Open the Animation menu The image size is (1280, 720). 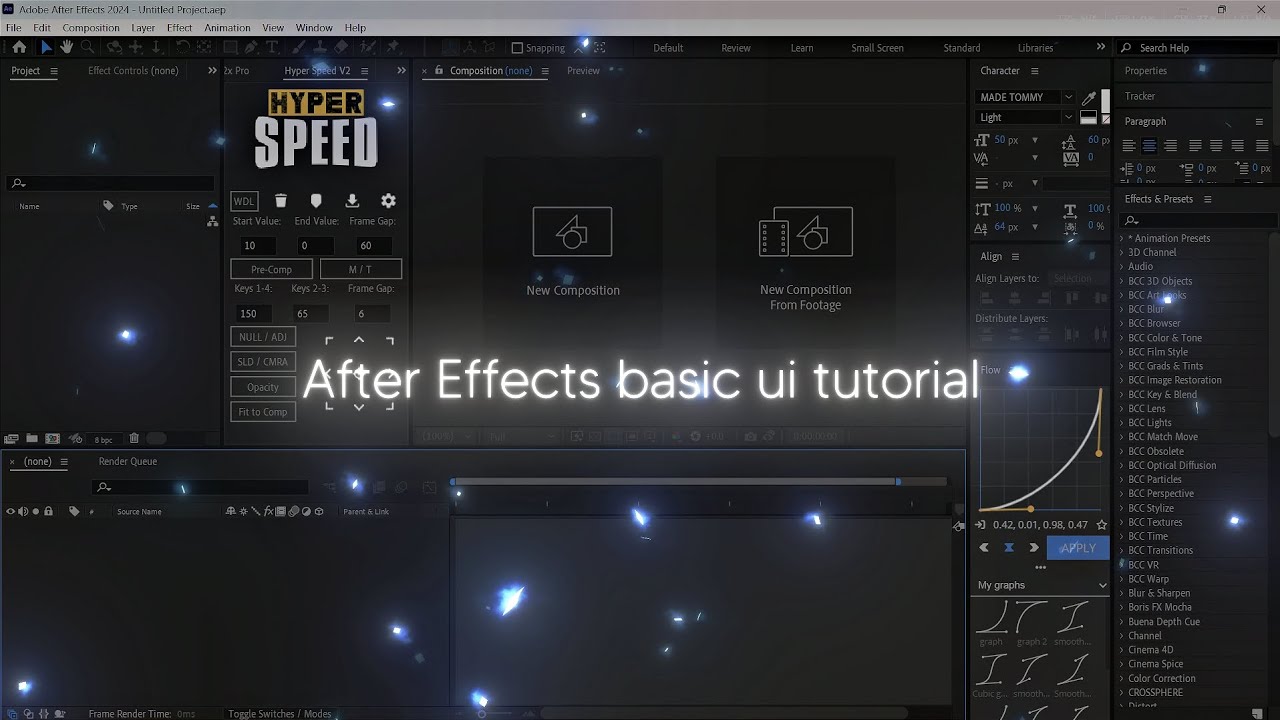click(x=228, y=28)
